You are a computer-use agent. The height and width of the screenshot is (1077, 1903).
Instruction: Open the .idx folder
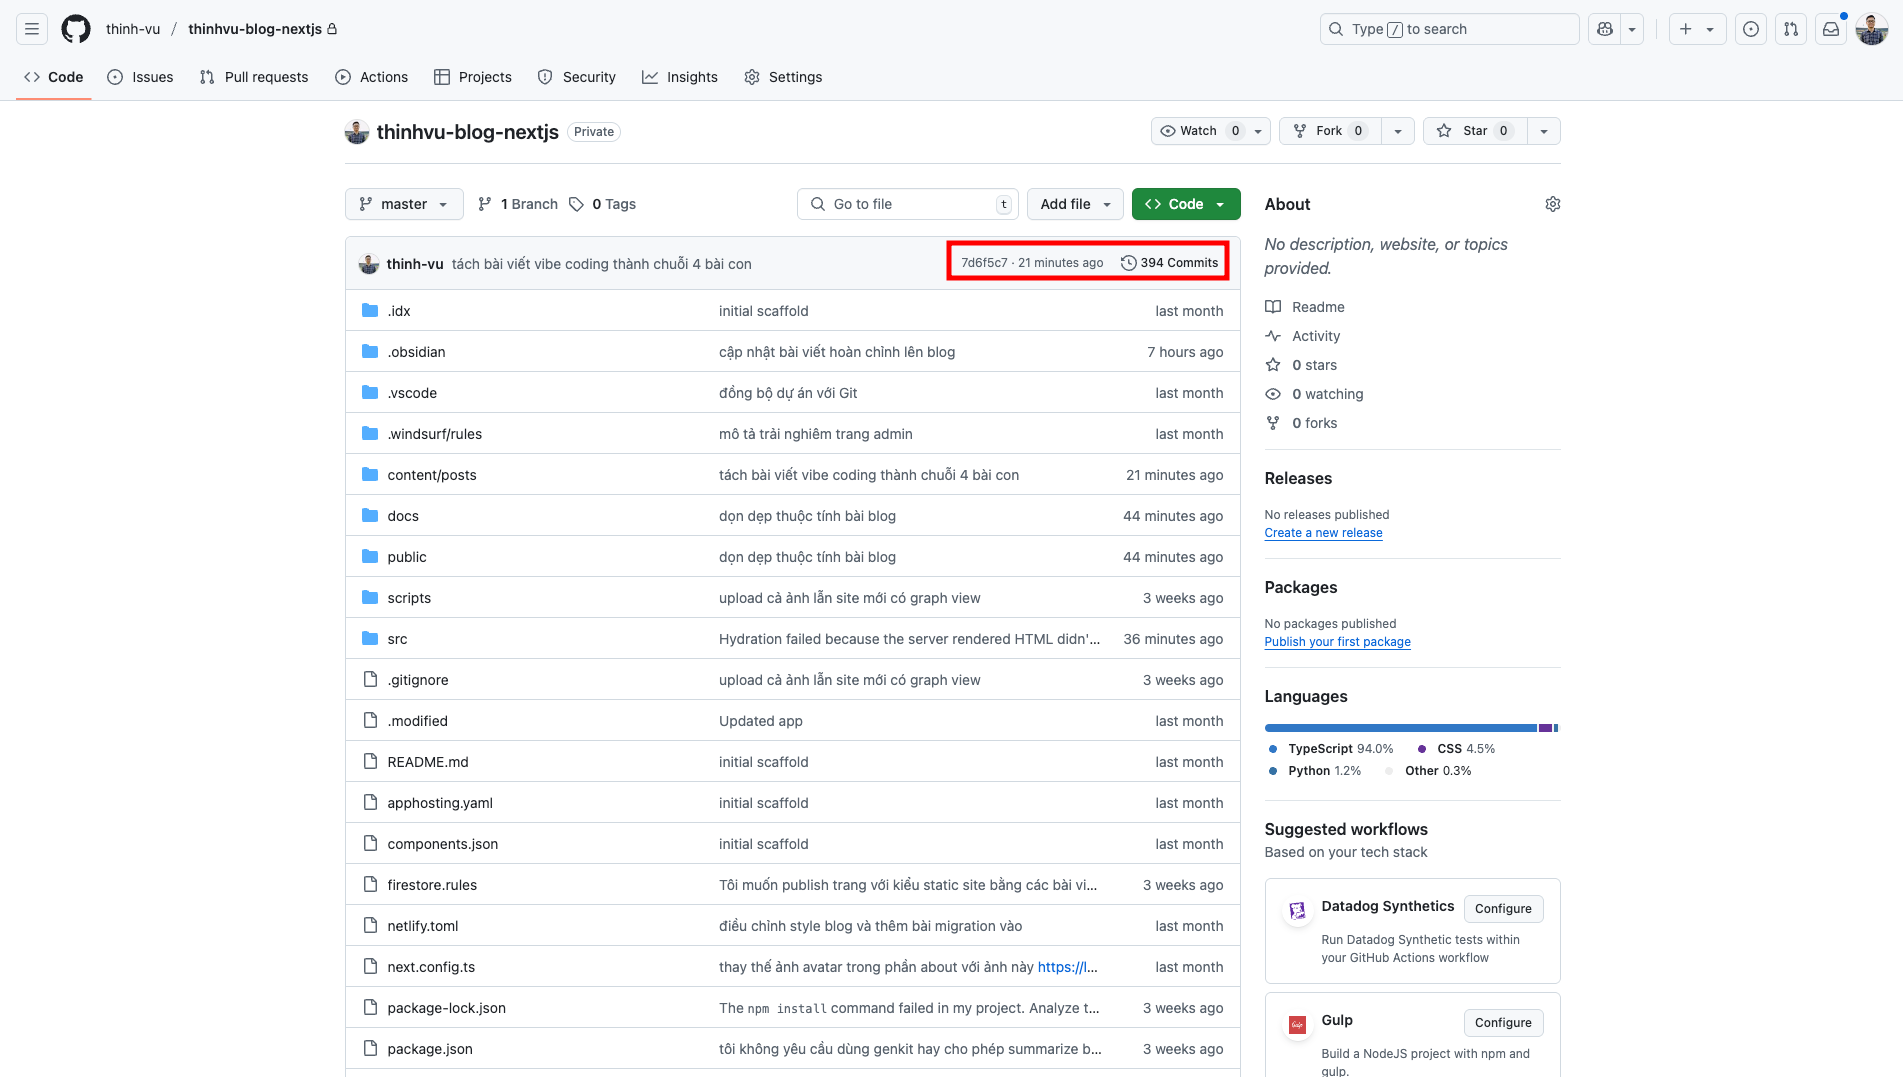pyautogui.click(x=399, y=311)
